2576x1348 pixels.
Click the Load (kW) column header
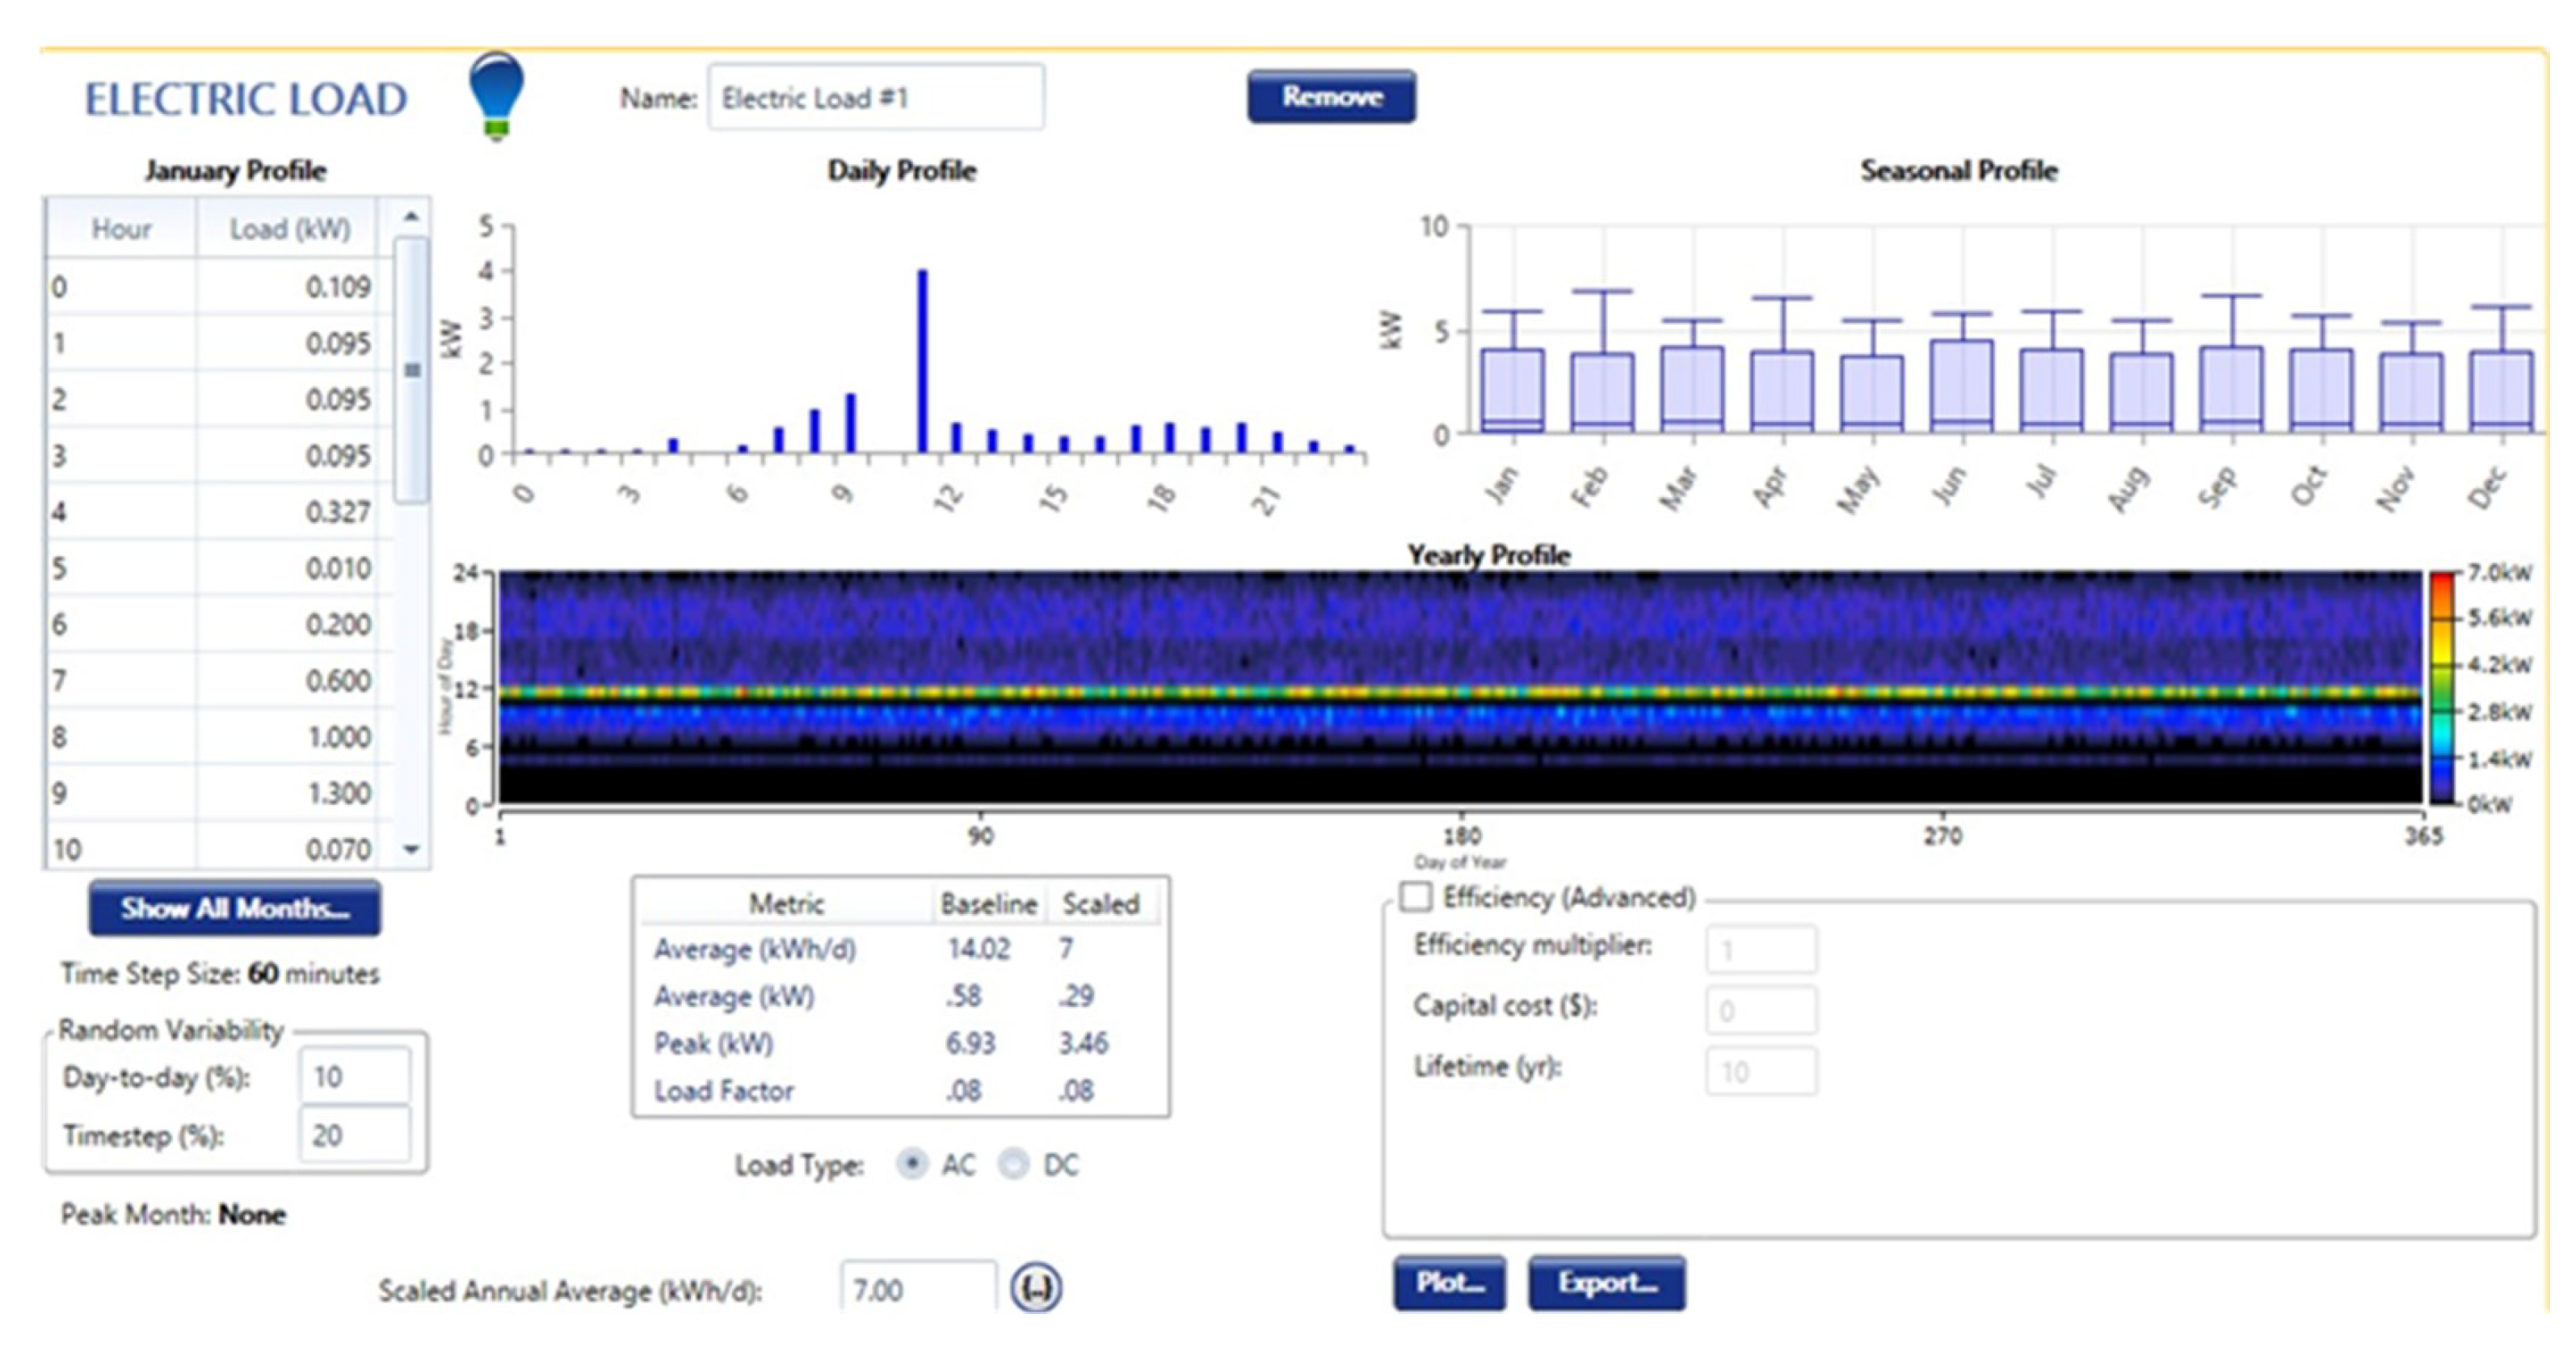click(x=289, y=229)
